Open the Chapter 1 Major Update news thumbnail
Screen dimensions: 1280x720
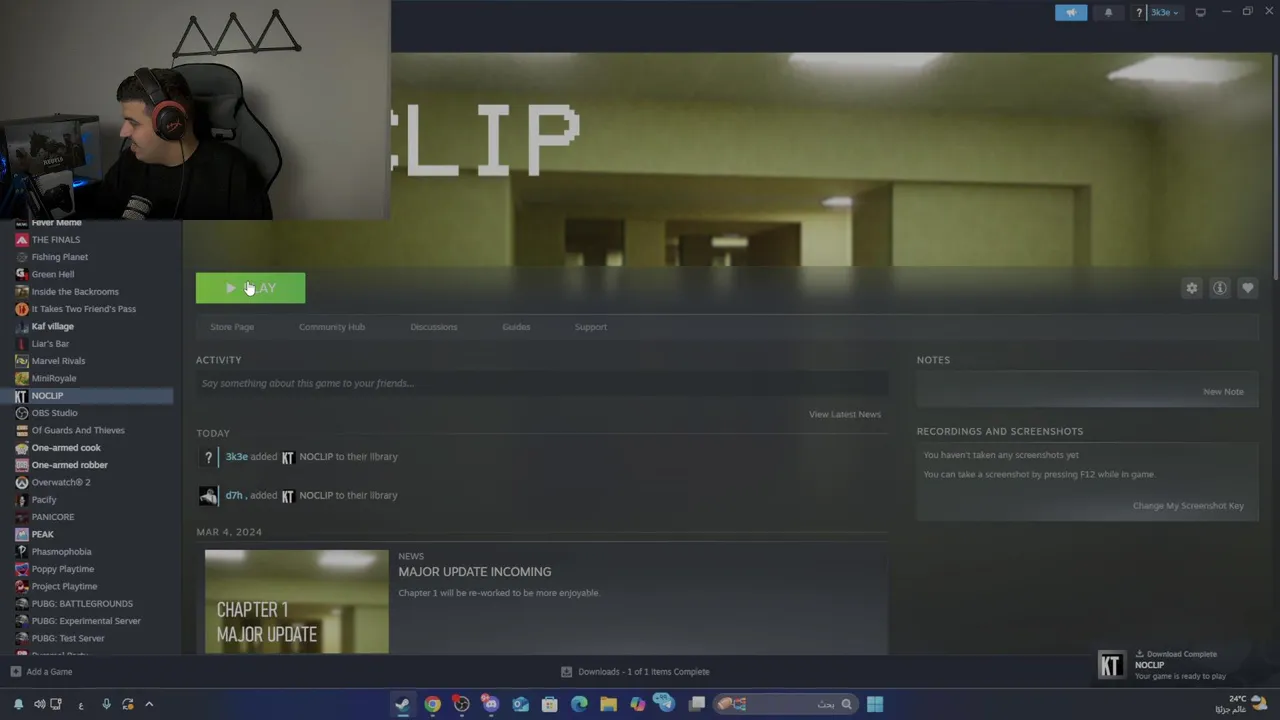297,602
